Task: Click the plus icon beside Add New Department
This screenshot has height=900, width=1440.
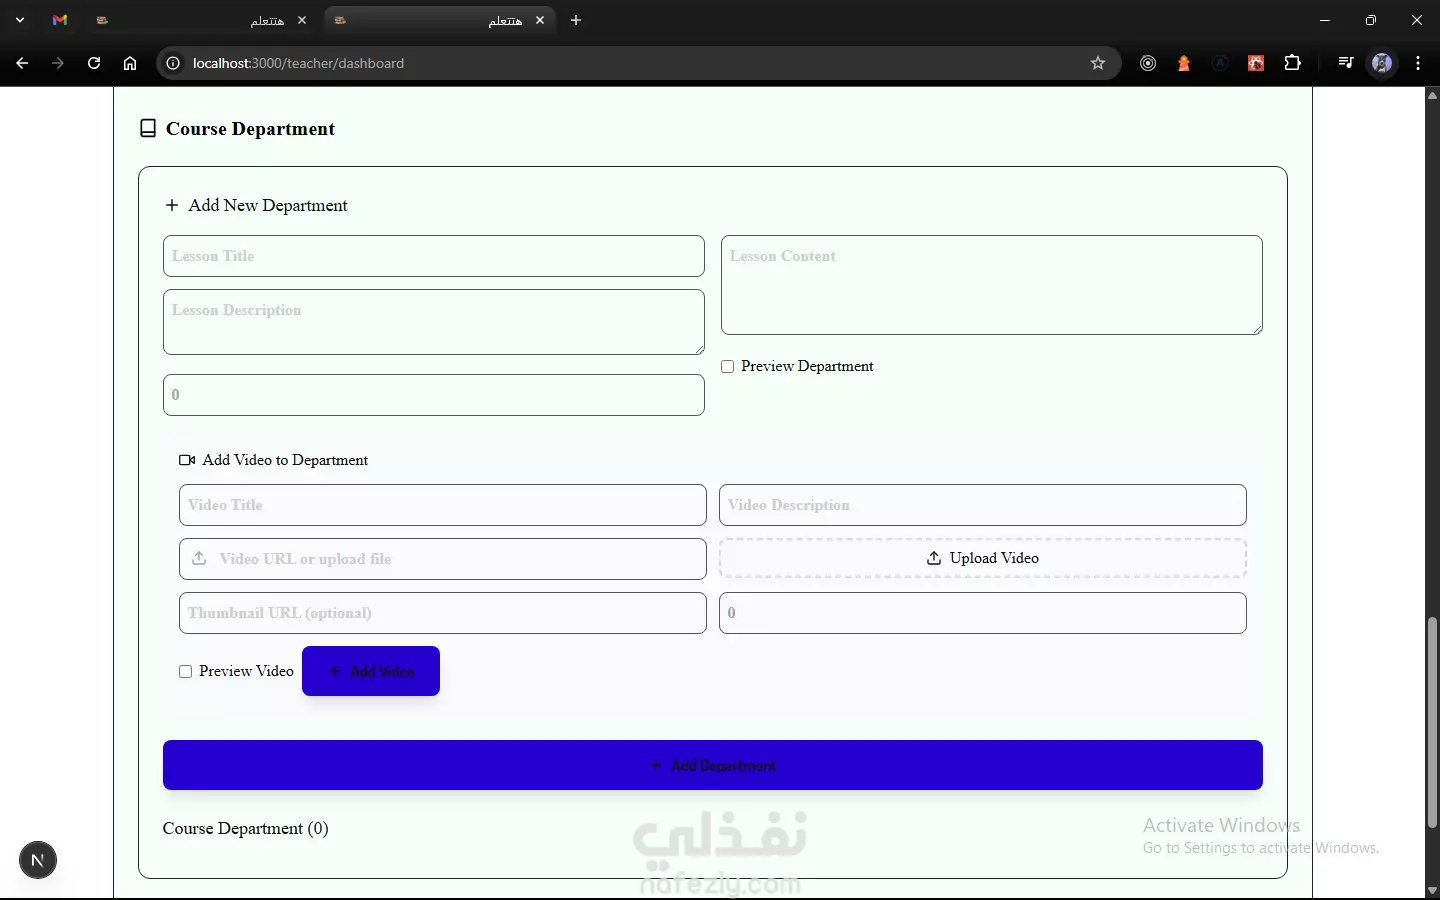Action: point(172,205)
